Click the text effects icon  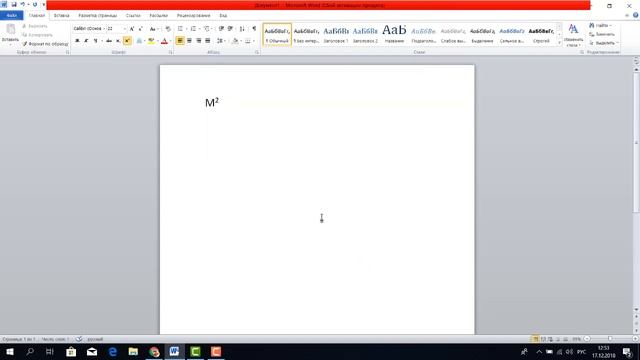click(139, 41)
